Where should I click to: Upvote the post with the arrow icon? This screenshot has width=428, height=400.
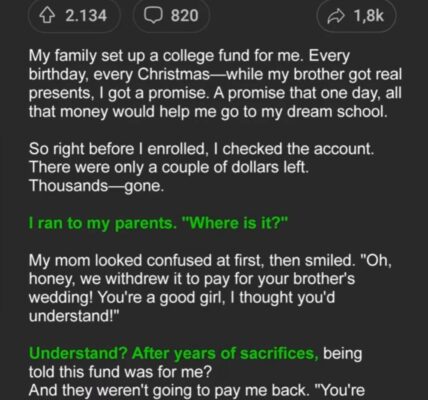coord(46,16)
